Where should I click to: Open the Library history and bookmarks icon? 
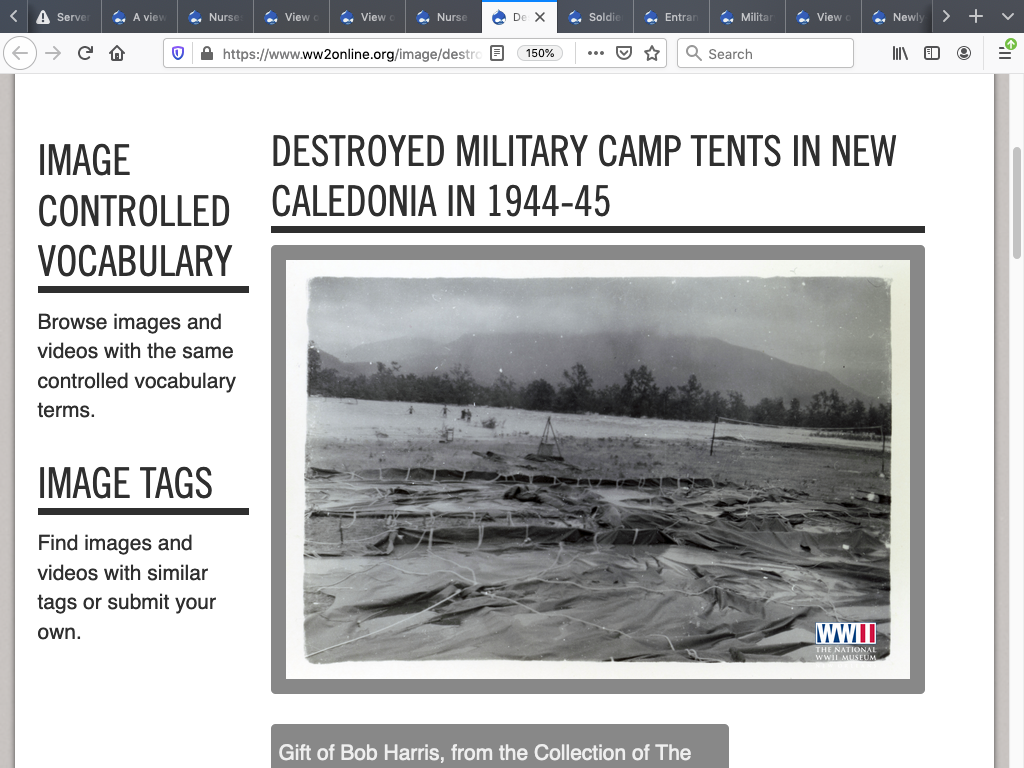tap(901, 54)
